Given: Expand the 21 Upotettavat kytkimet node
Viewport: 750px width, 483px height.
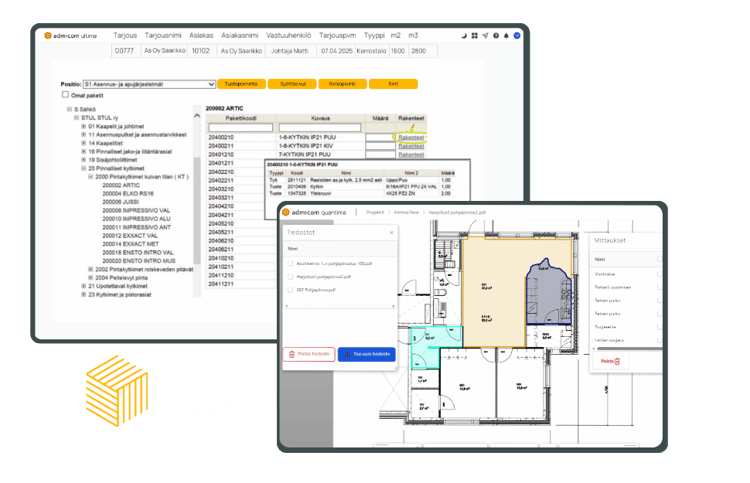Looking at the screenshot, I should click(83, 285).
